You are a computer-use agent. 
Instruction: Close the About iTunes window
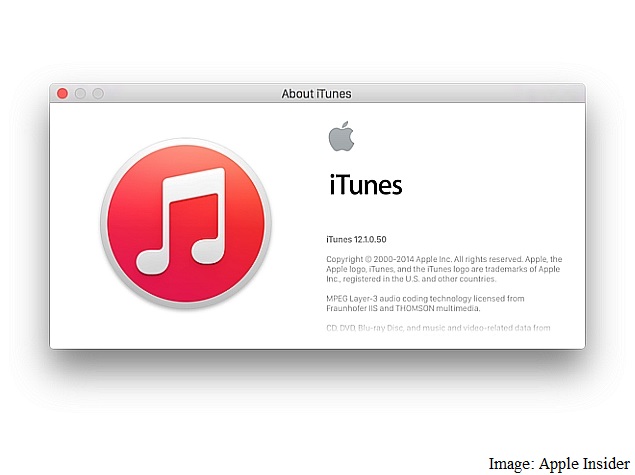coord(62,94)
